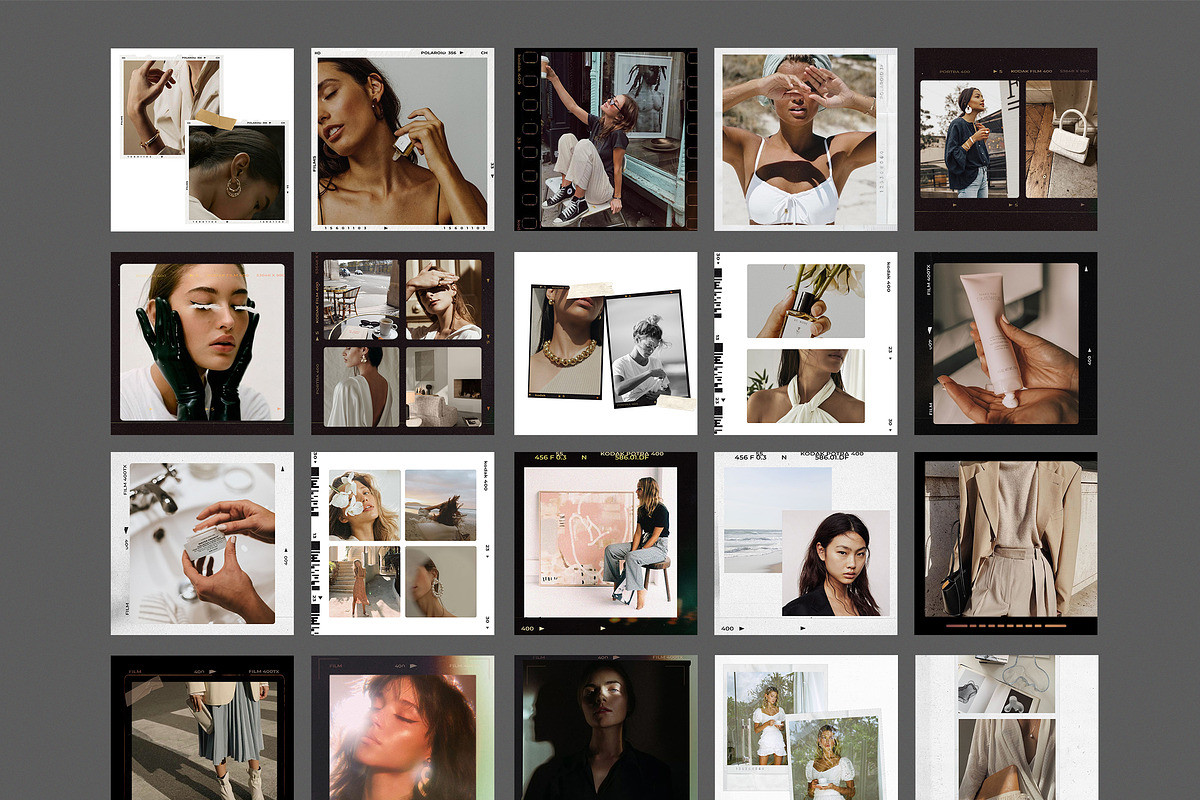
Task: Open the dark four-photo grid with coffee cup
Action: pyautogui.click(x=403, y=343)
